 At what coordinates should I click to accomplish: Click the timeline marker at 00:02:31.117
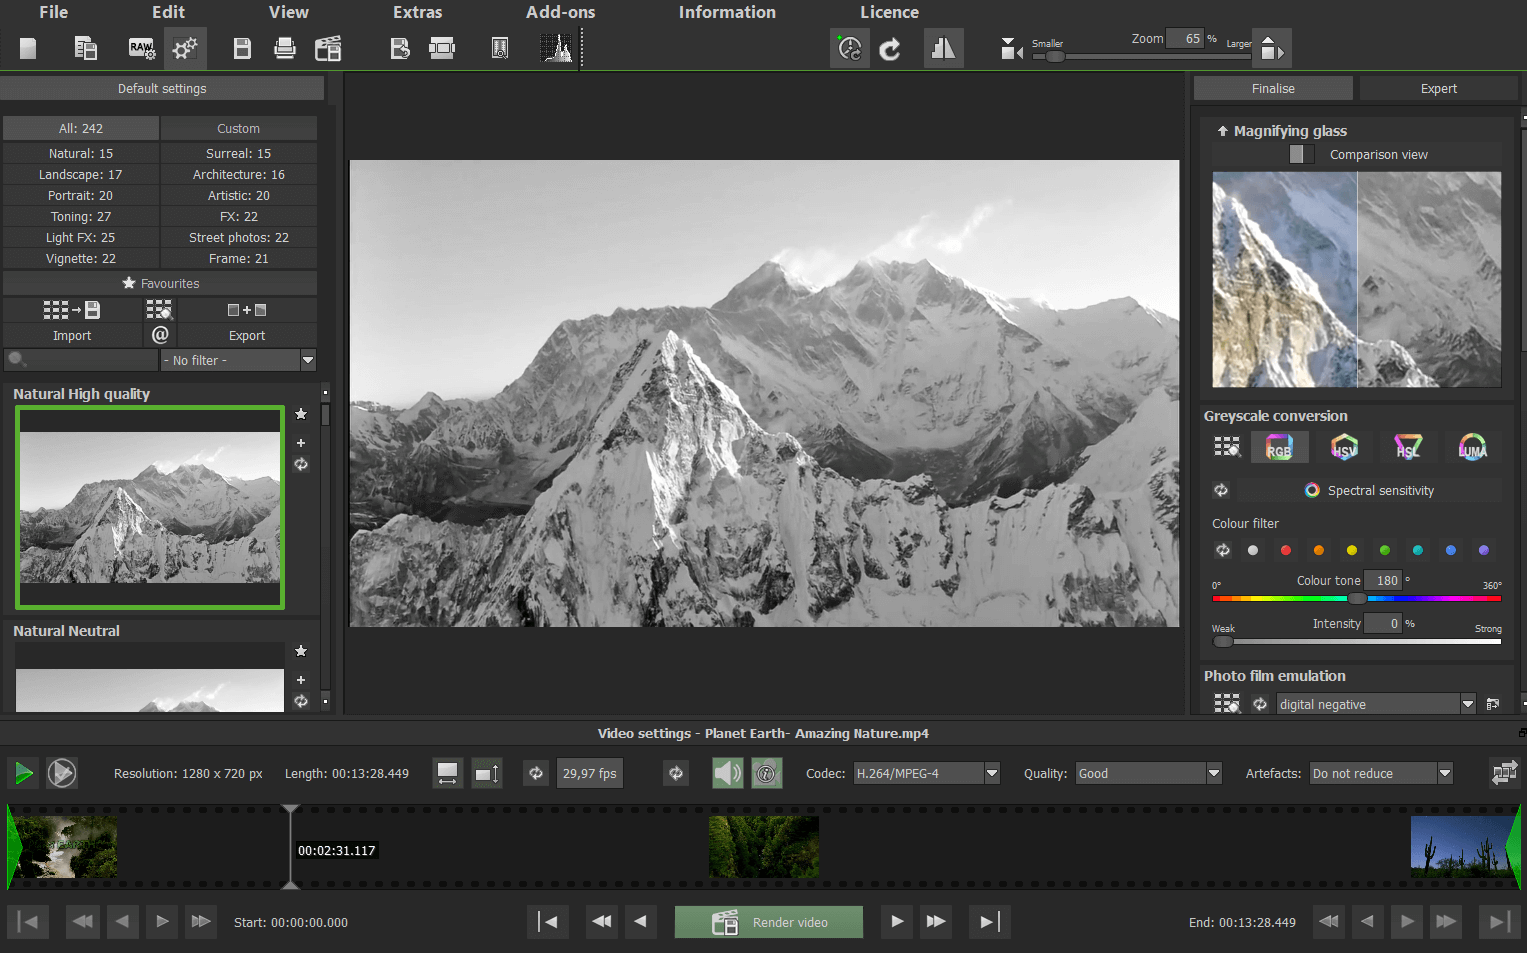(x=290, y=846)
